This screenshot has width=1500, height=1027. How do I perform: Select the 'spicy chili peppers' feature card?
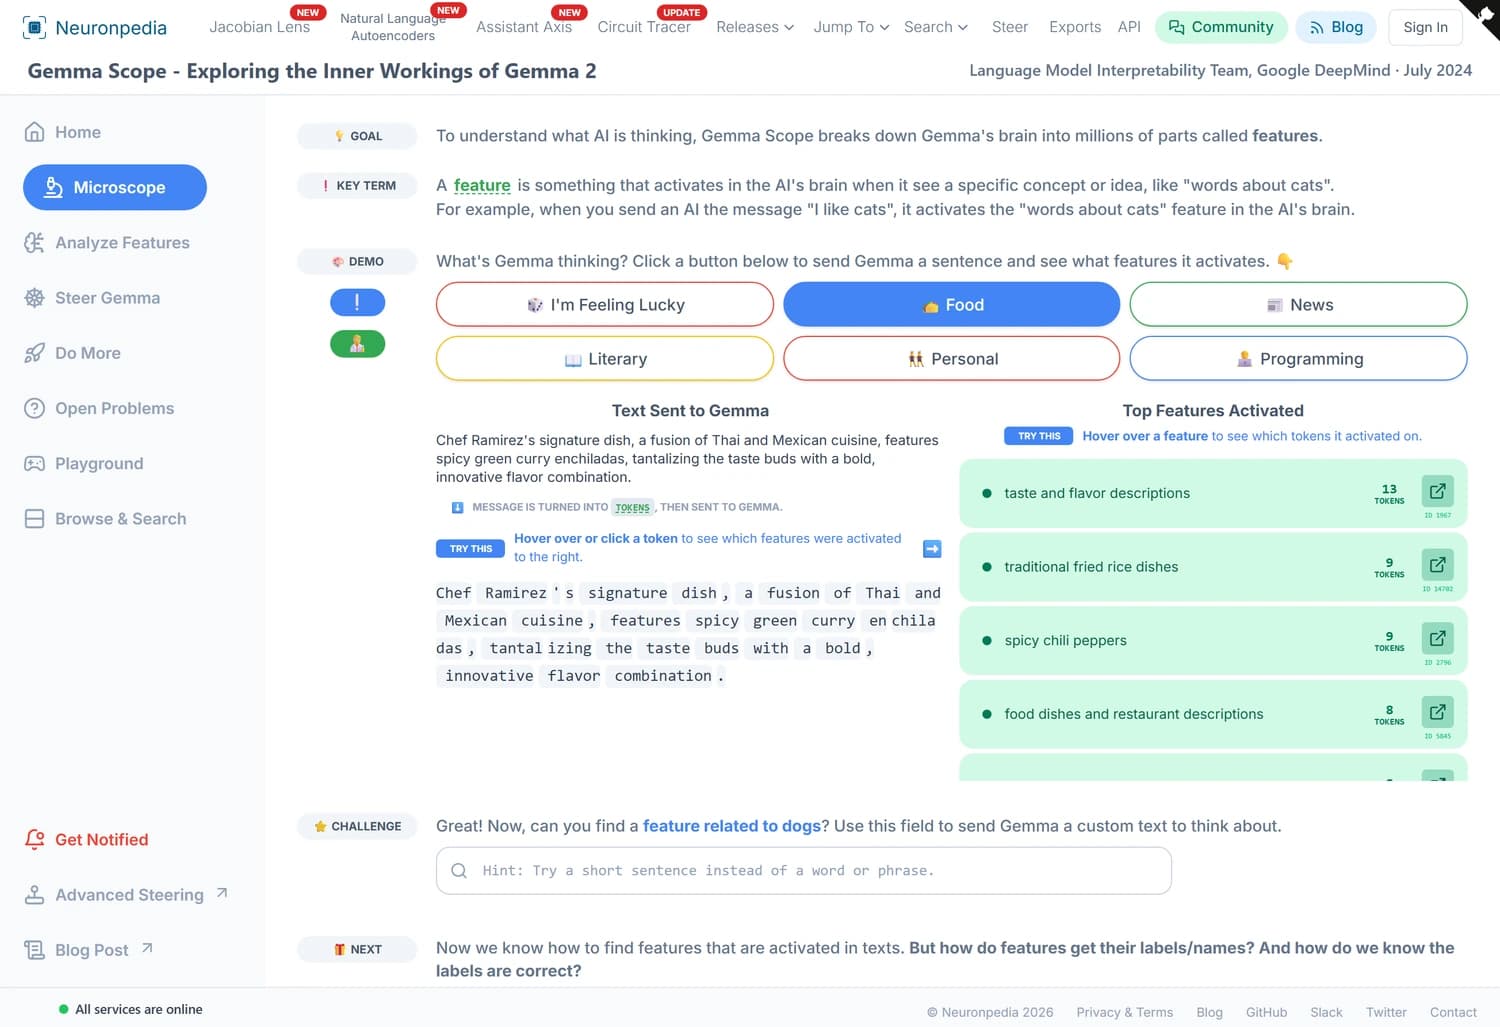(x=1213, y=641)
